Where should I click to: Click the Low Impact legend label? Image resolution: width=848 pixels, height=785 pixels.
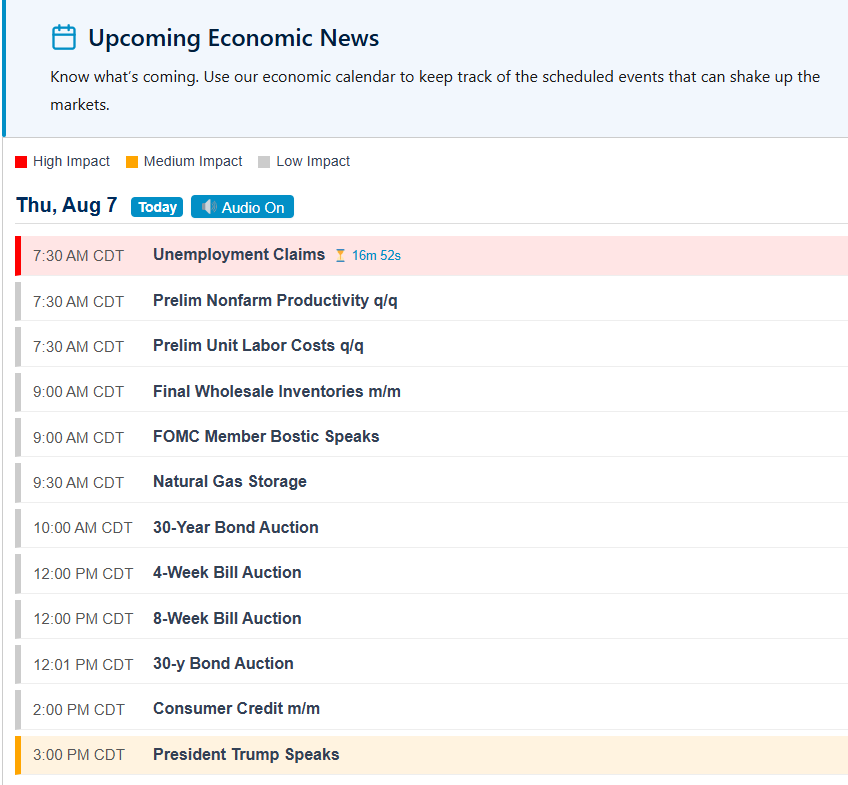pyautogui.click(x=313, y=161)
